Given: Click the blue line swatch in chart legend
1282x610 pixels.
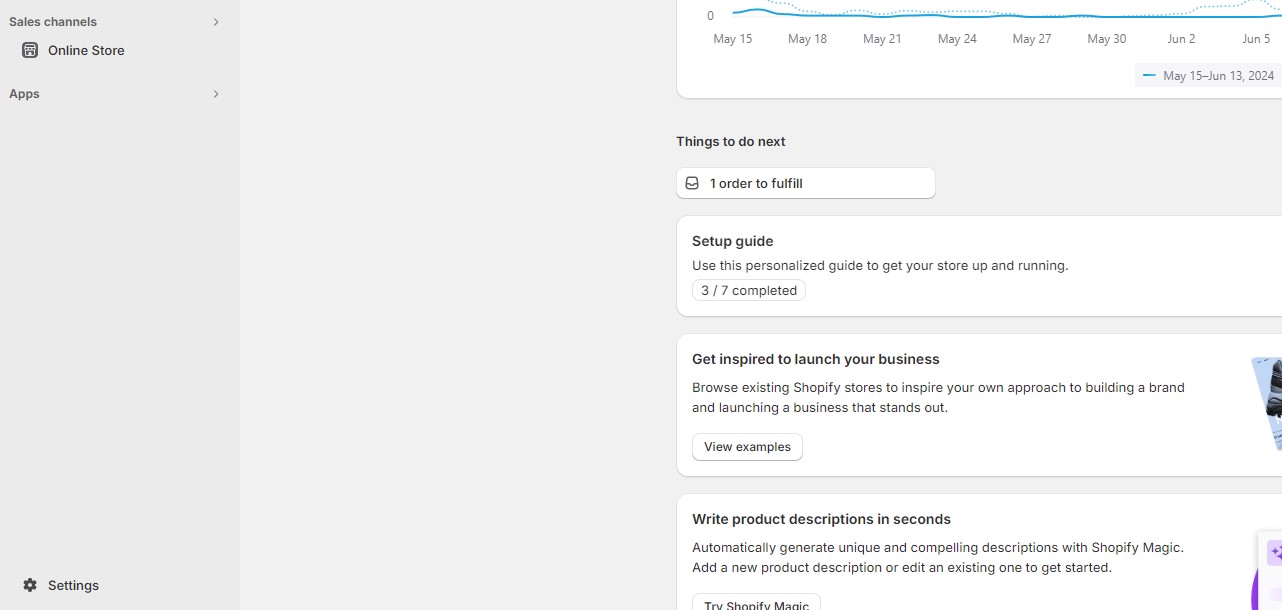Looking at the screenshot, I should (x=1149, y=76).
